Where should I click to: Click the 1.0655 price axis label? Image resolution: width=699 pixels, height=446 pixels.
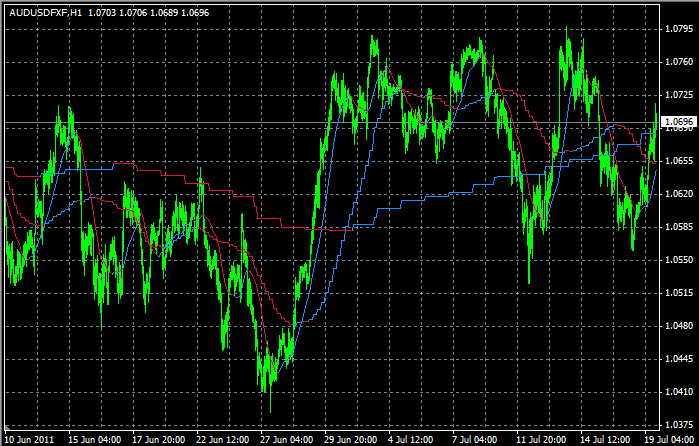[679, 161]
